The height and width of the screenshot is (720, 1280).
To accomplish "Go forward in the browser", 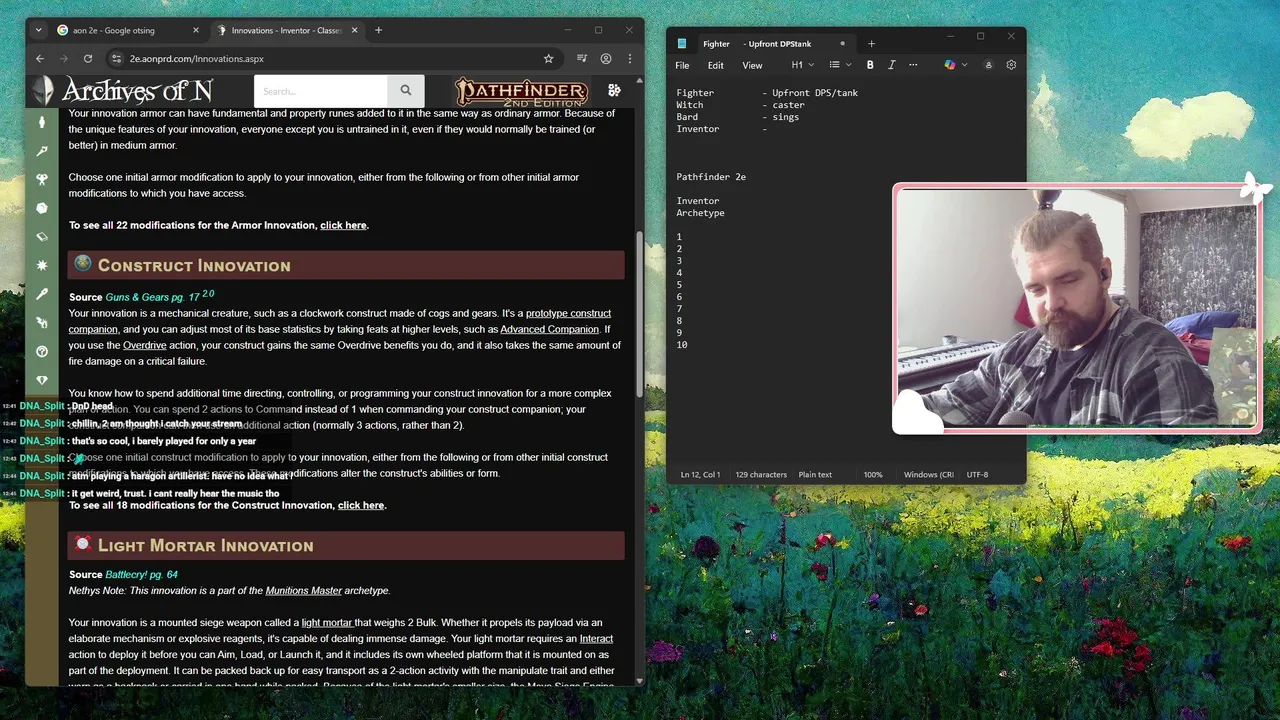I will tap(64, 59).
